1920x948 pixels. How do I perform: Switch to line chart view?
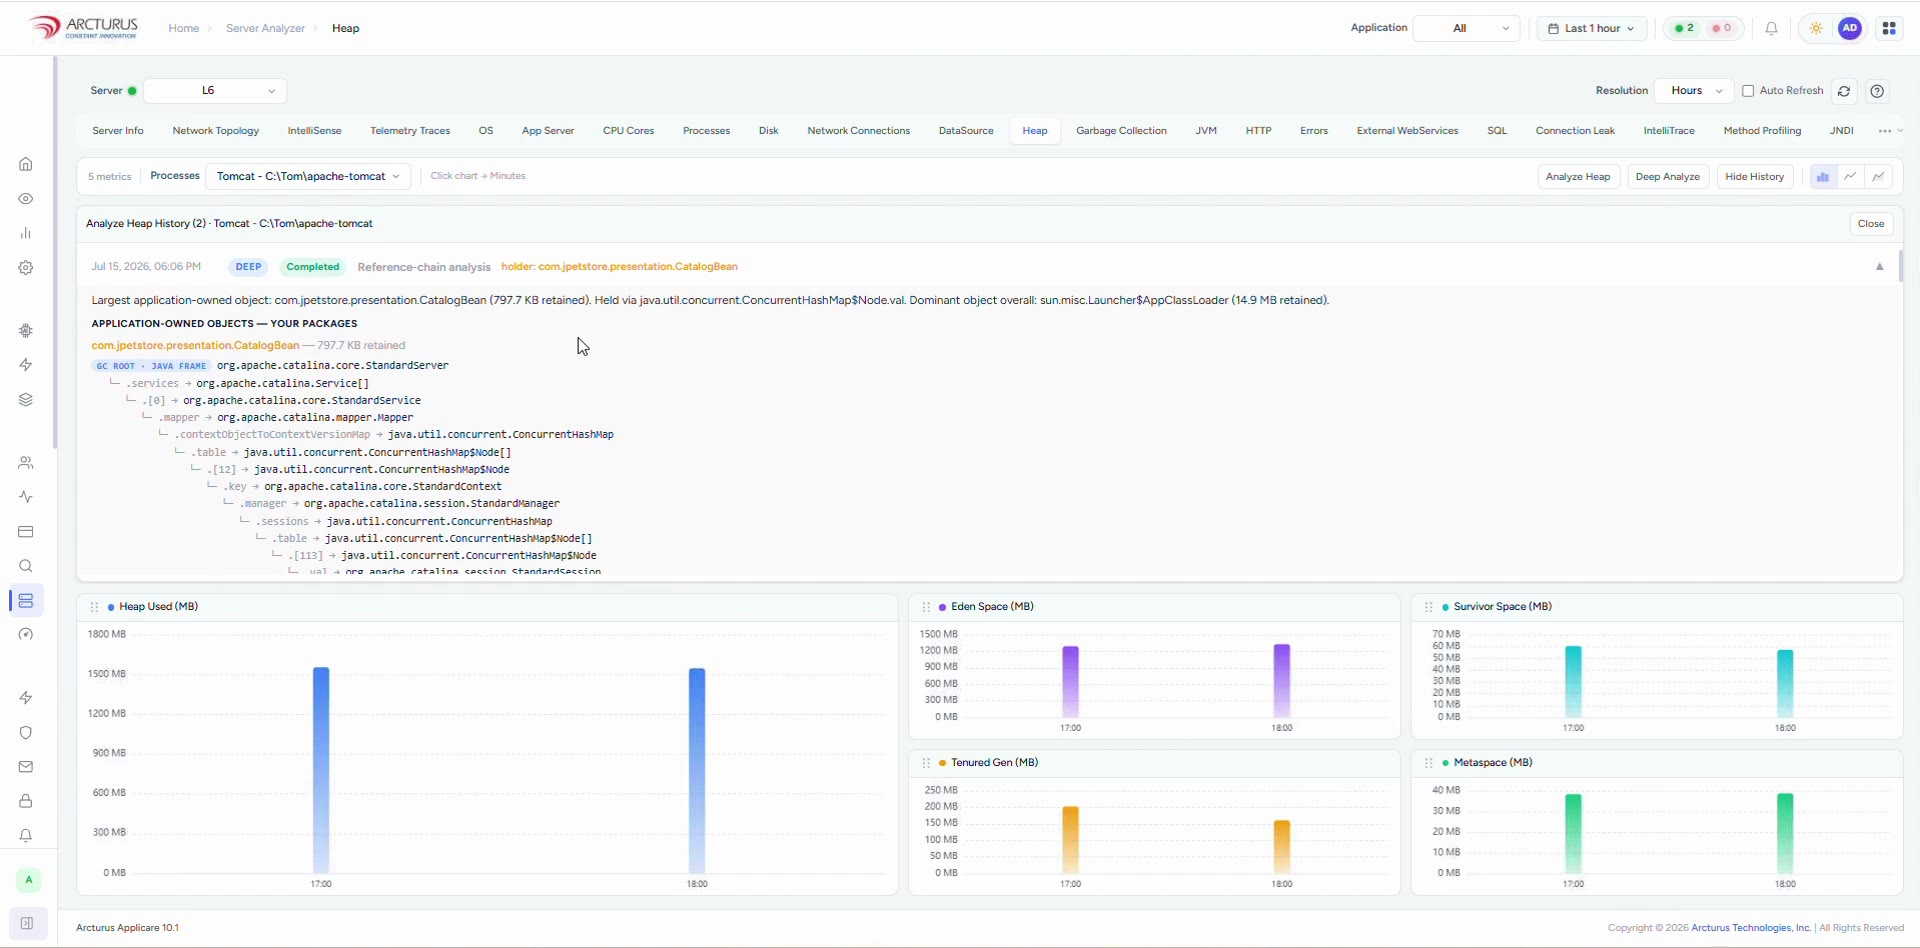point(1851,177)
